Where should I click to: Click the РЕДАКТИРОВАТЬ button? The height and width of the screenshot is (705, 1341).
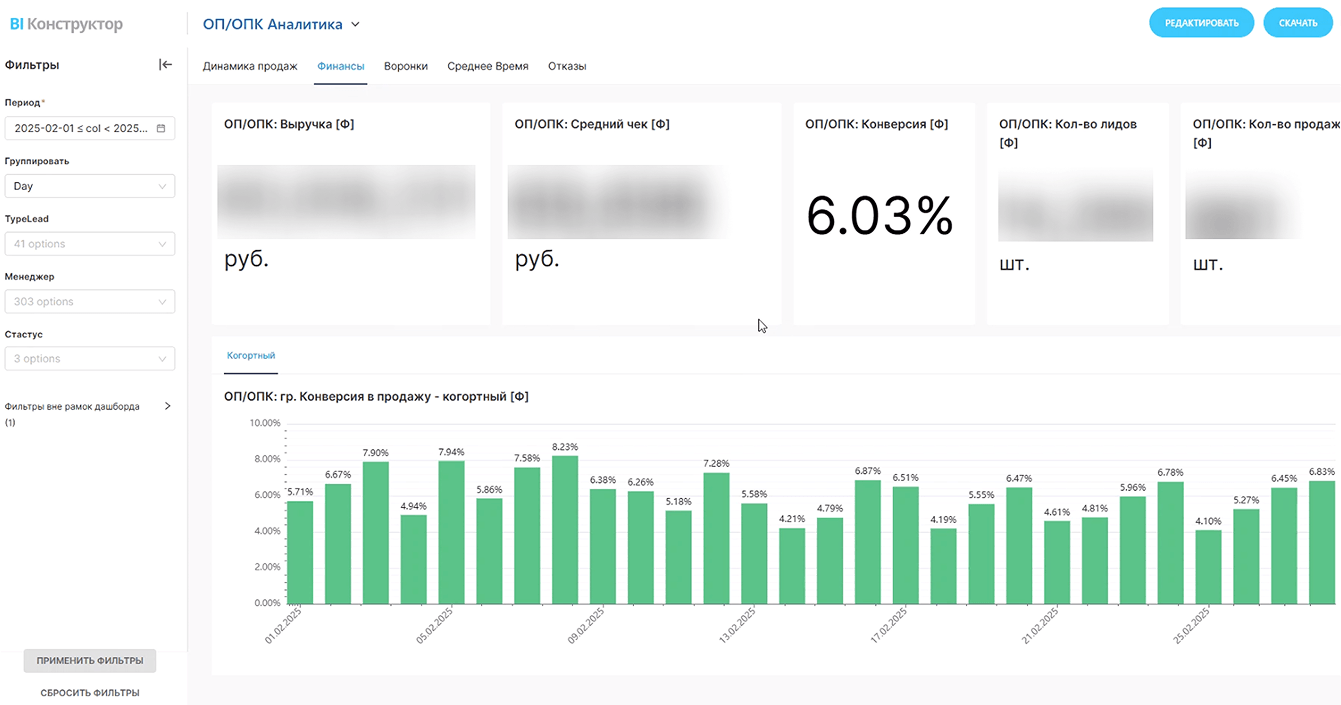(1201, 23)
